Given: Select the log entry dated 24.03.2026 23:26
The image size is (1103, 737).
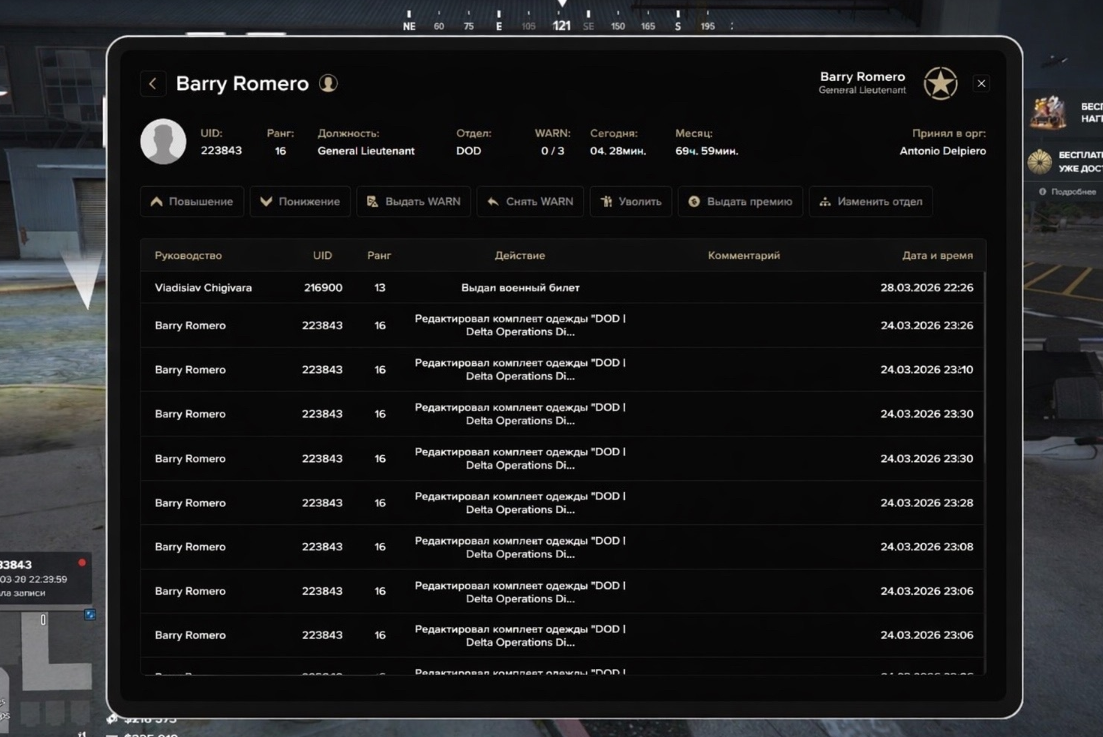Looking at the screenshot, I should point(562,326).
